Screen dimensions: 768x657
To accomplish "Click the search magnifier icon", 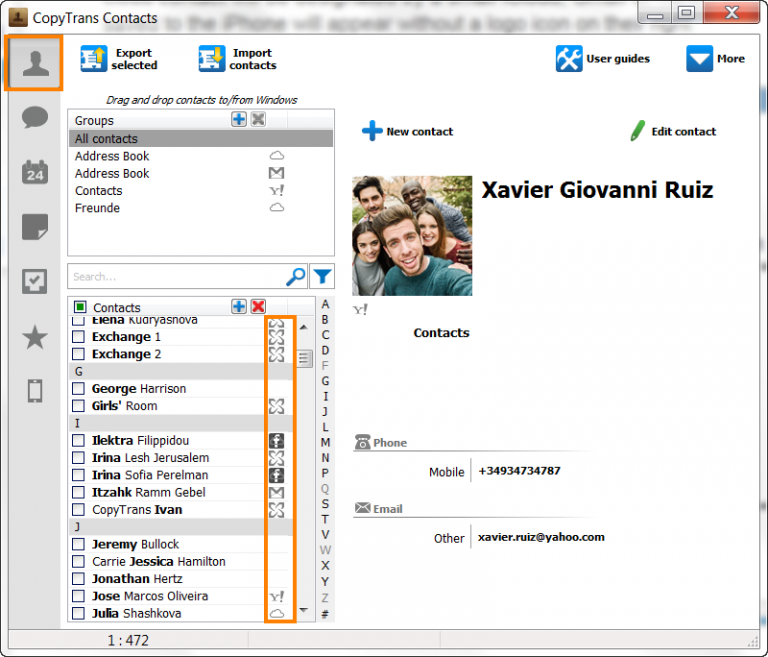I will tap(296, 277).
